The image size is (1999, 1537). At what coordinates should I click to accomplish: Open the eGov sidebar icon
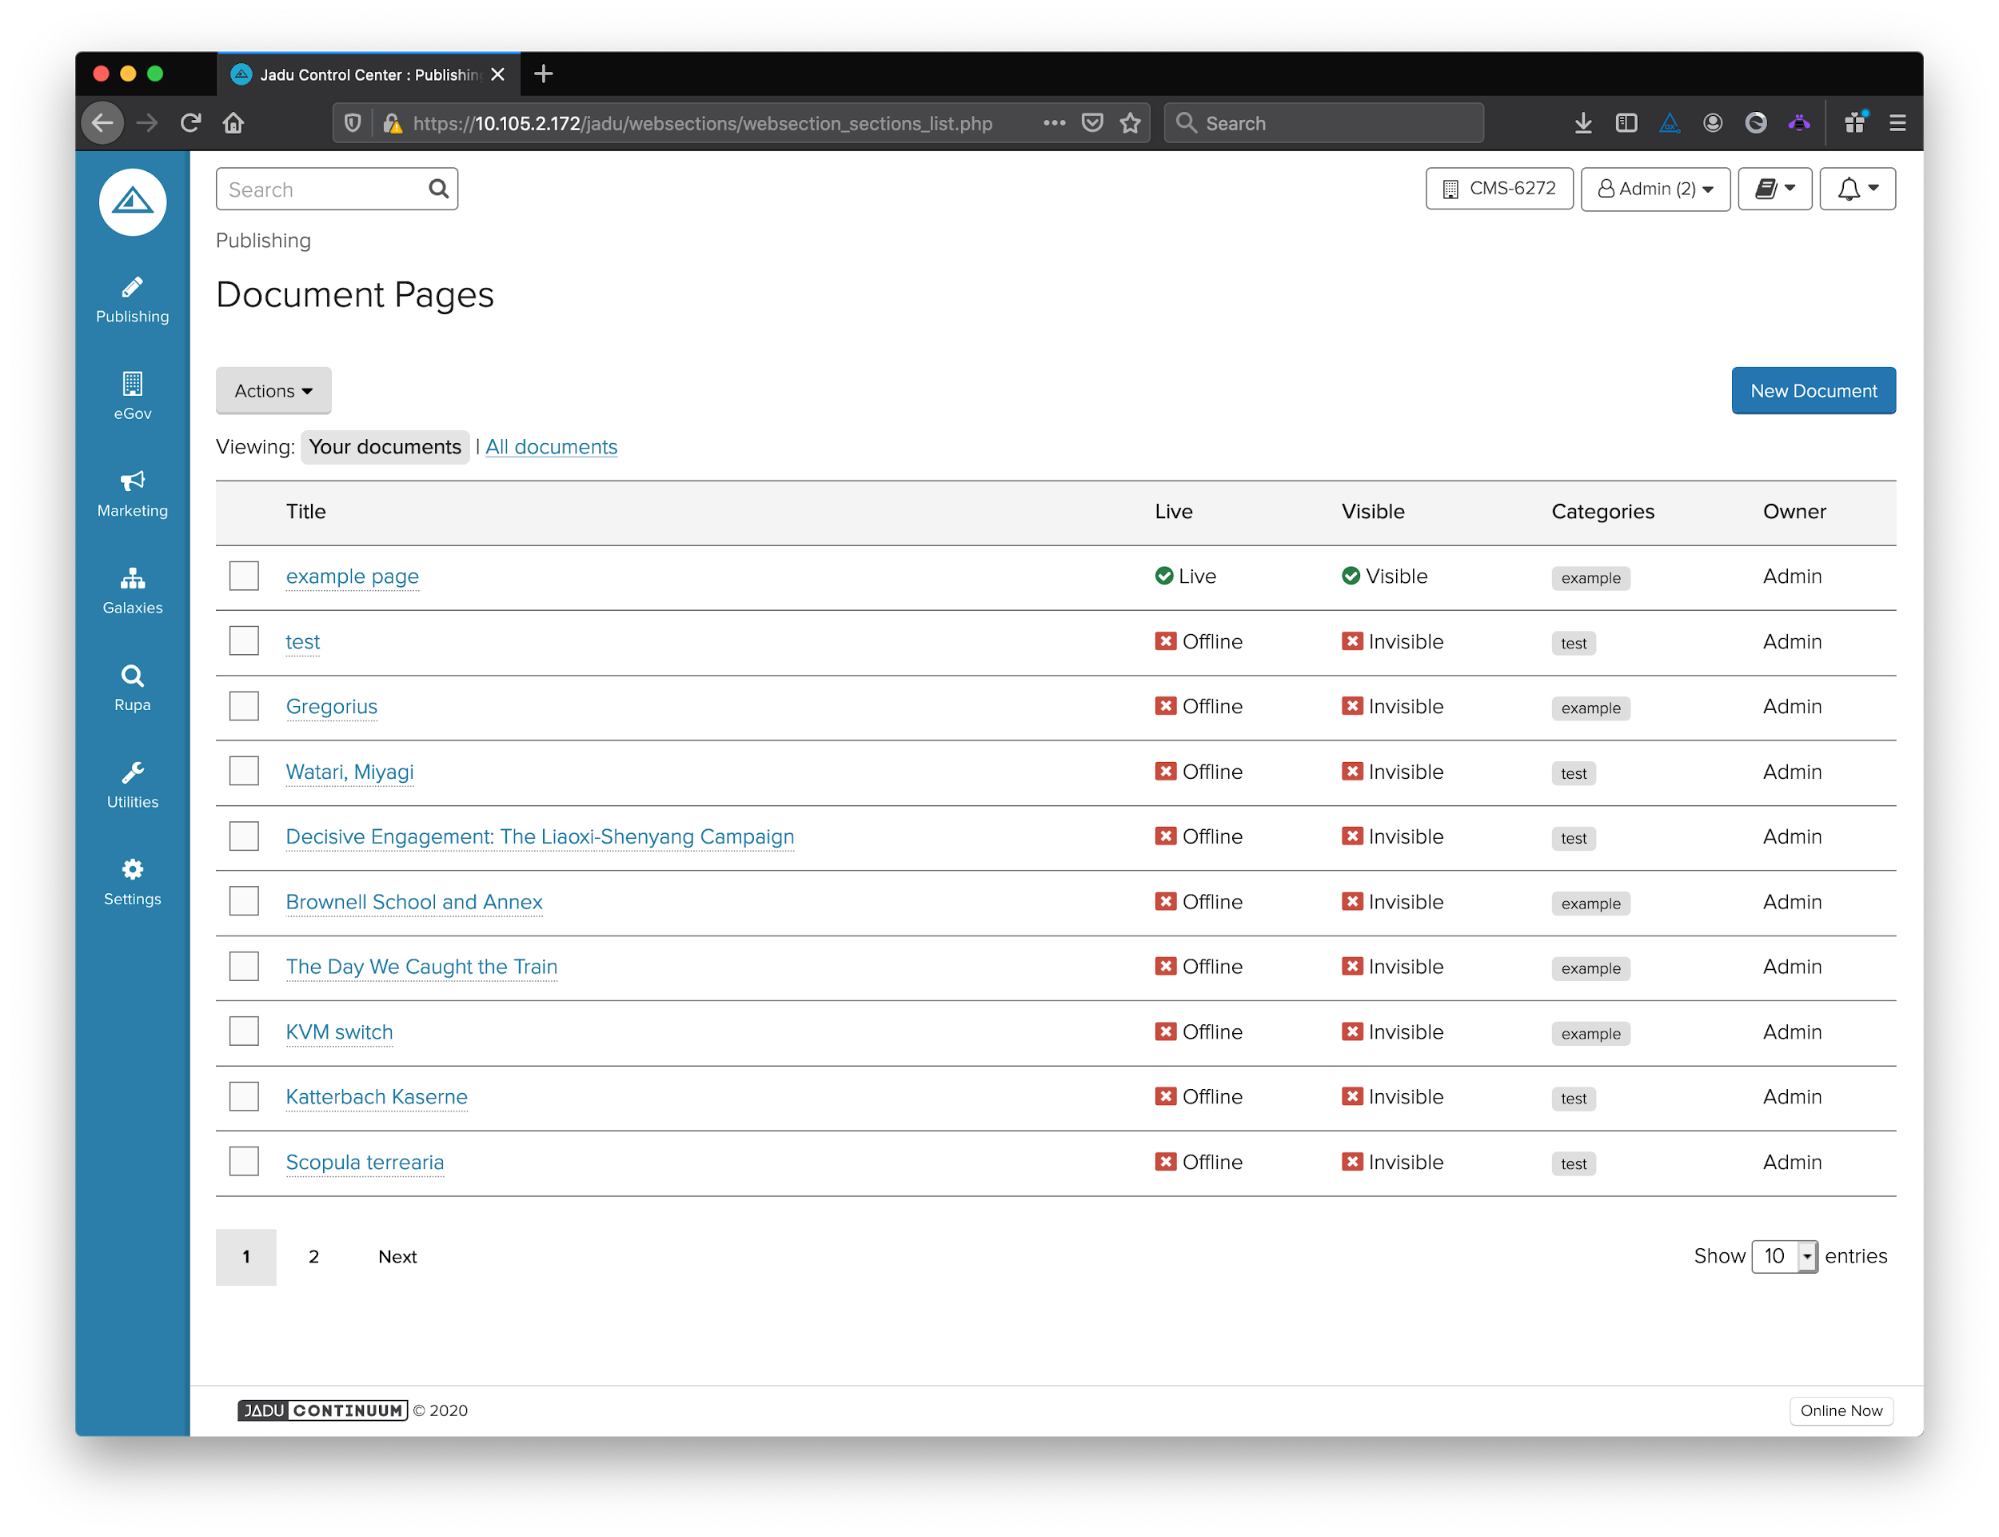pos(132,385)
